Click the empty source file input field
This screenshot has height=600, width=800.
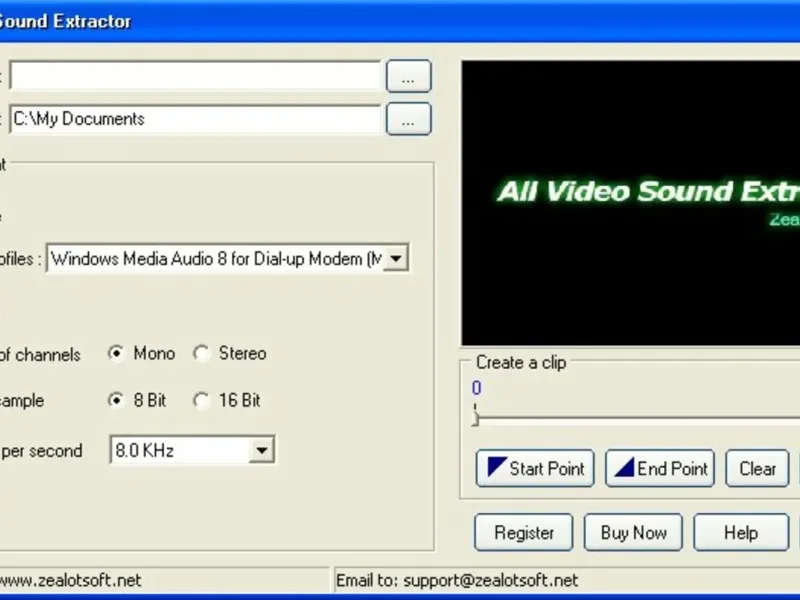(x=195, y=77)
